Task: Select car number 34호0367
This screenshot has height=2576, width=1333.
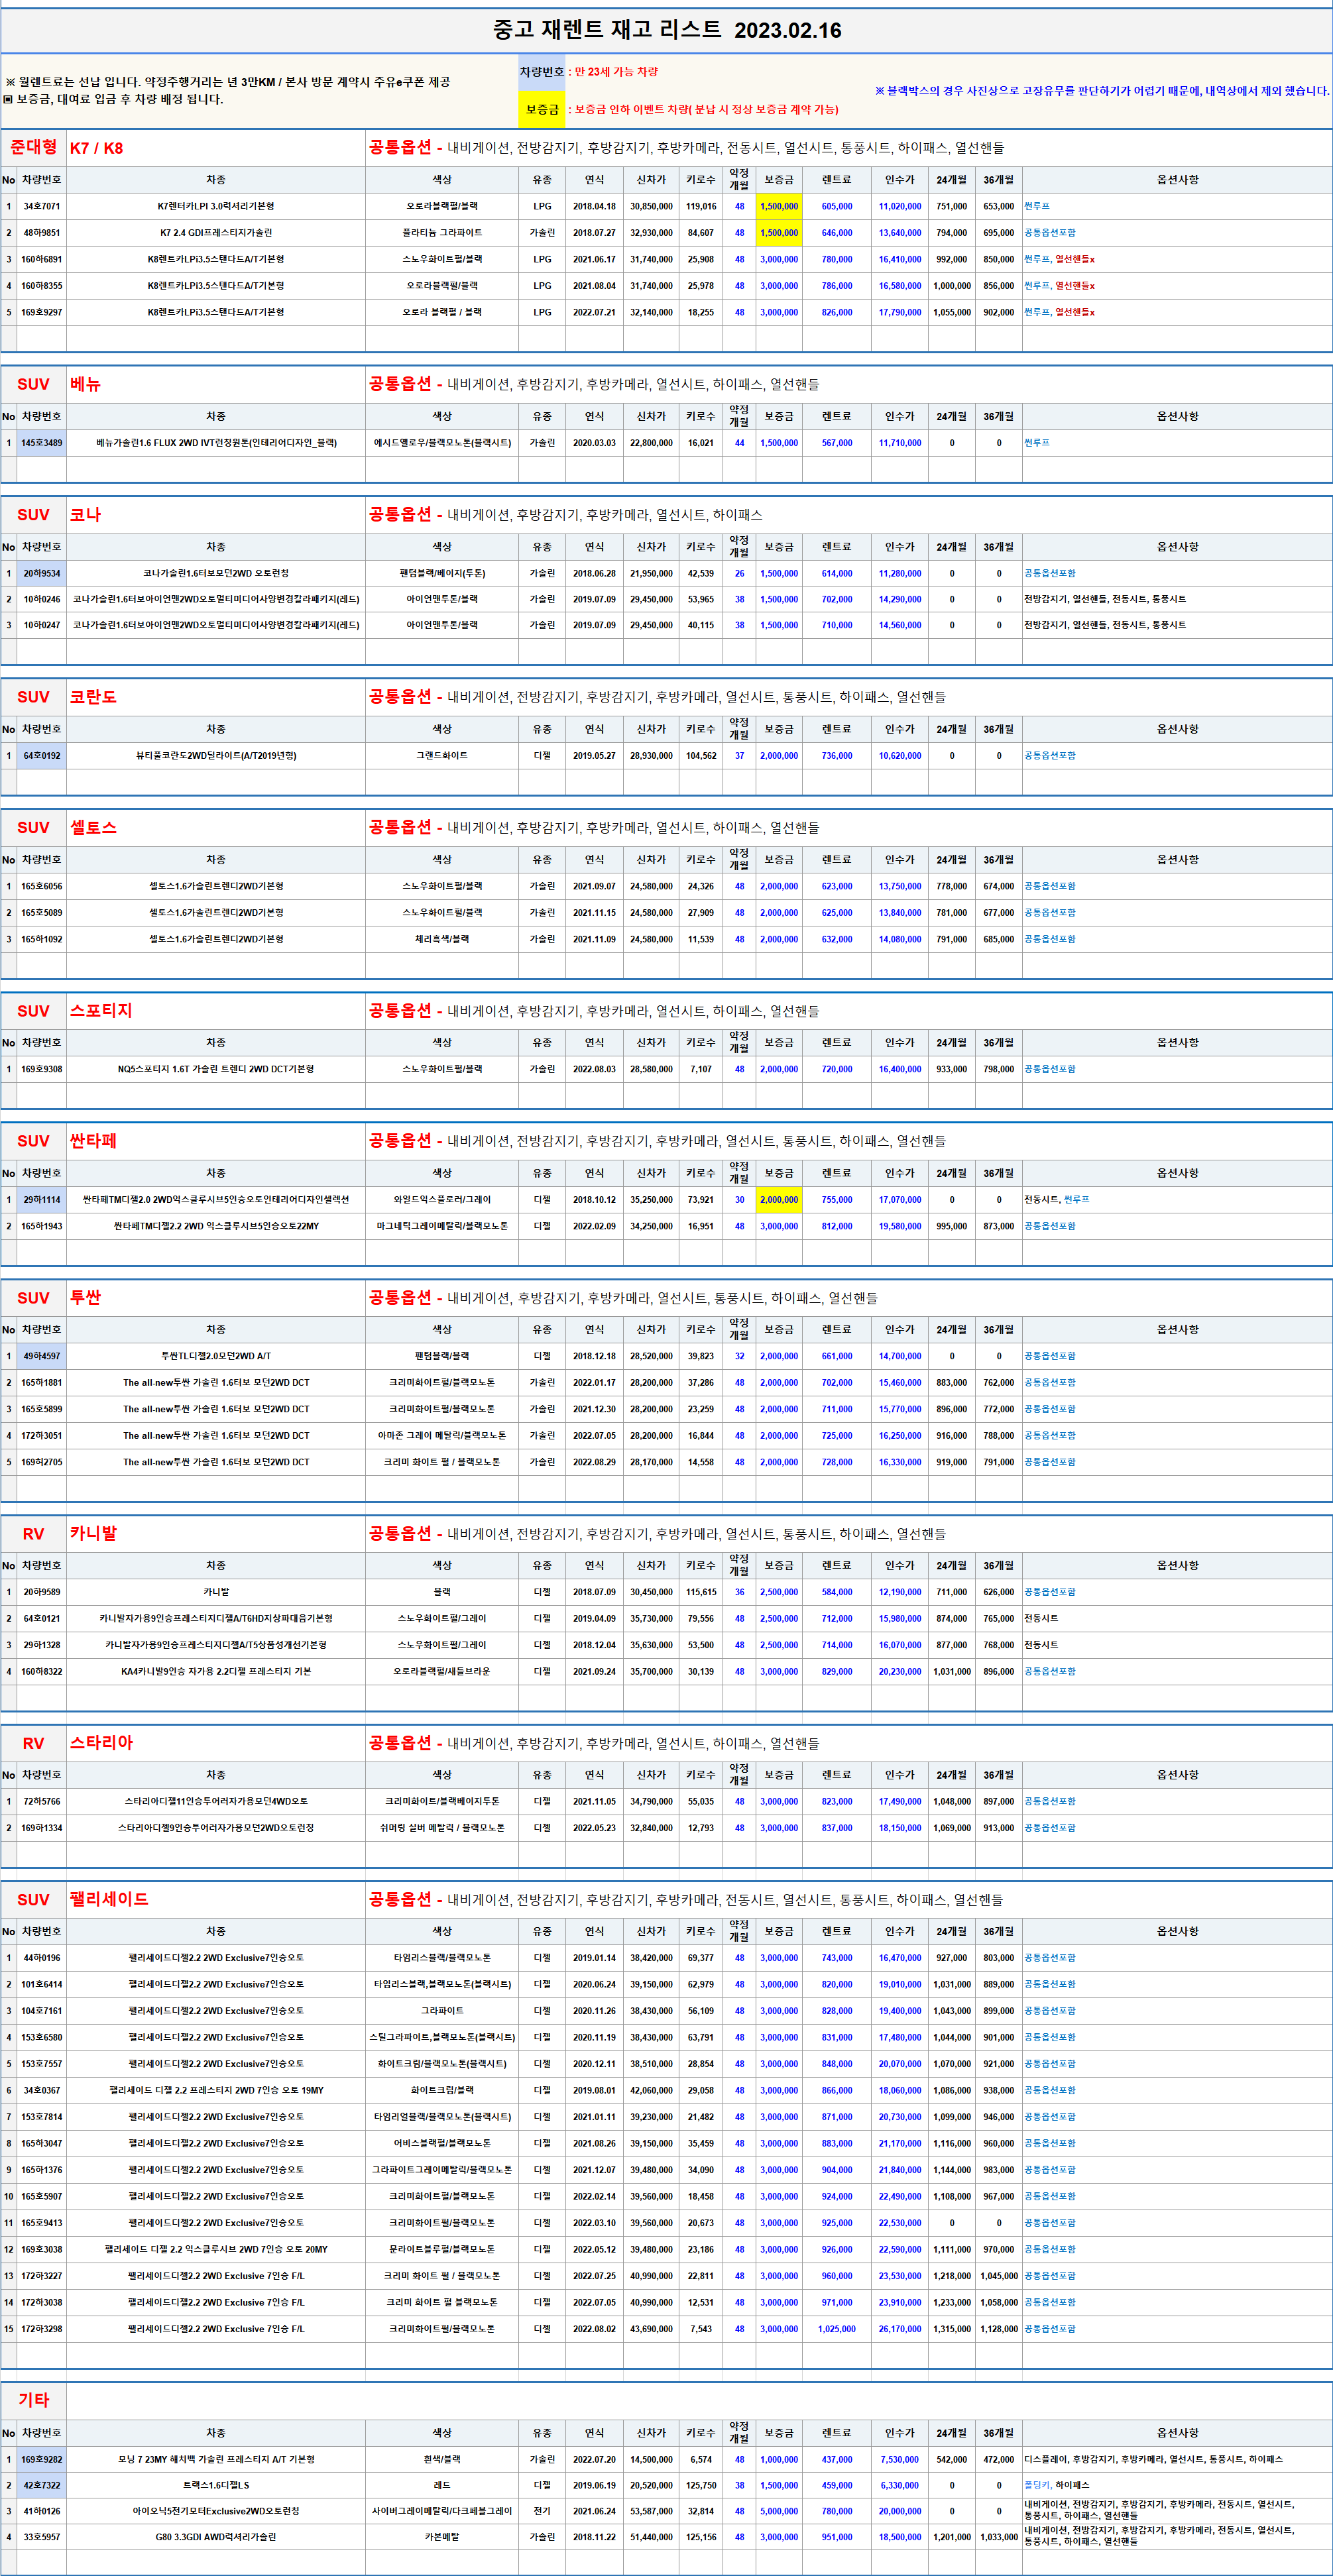Action: point(41,2091)
